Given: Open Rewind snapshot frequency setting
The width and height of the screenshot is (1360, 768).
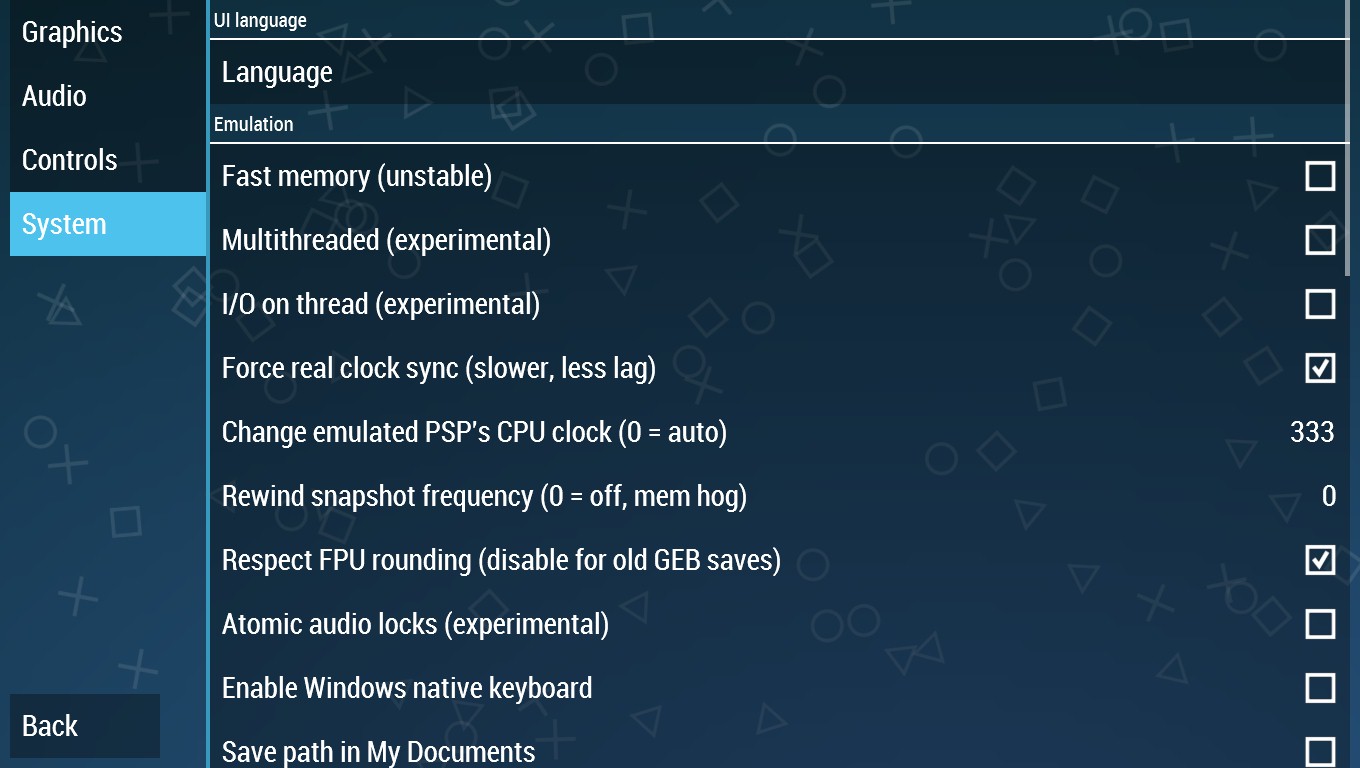Looking at the screenshot, I should pyautogui.click(x=780, y=496).
